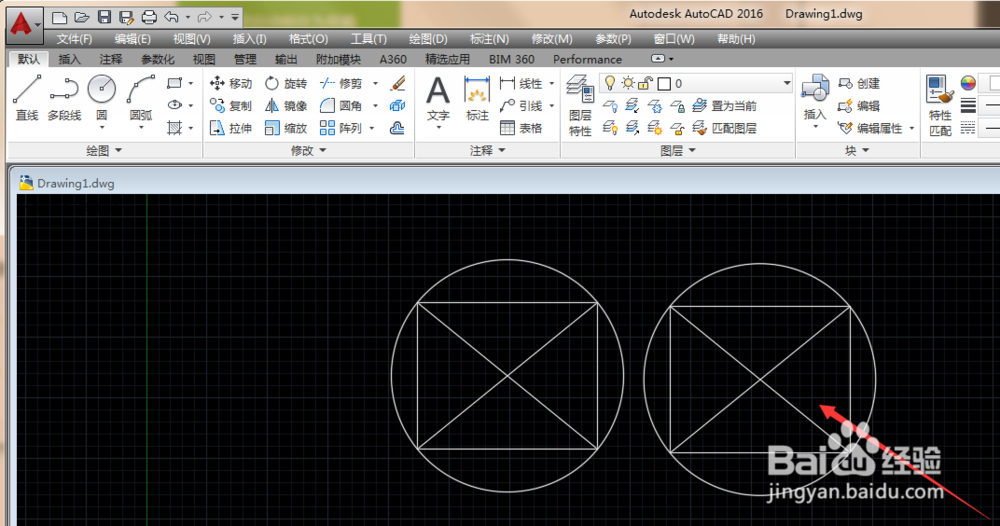The width and height of the screenshot is (1000, 526).
Task: Open the Dimension (标注) tool
Action: pos(477,98)
